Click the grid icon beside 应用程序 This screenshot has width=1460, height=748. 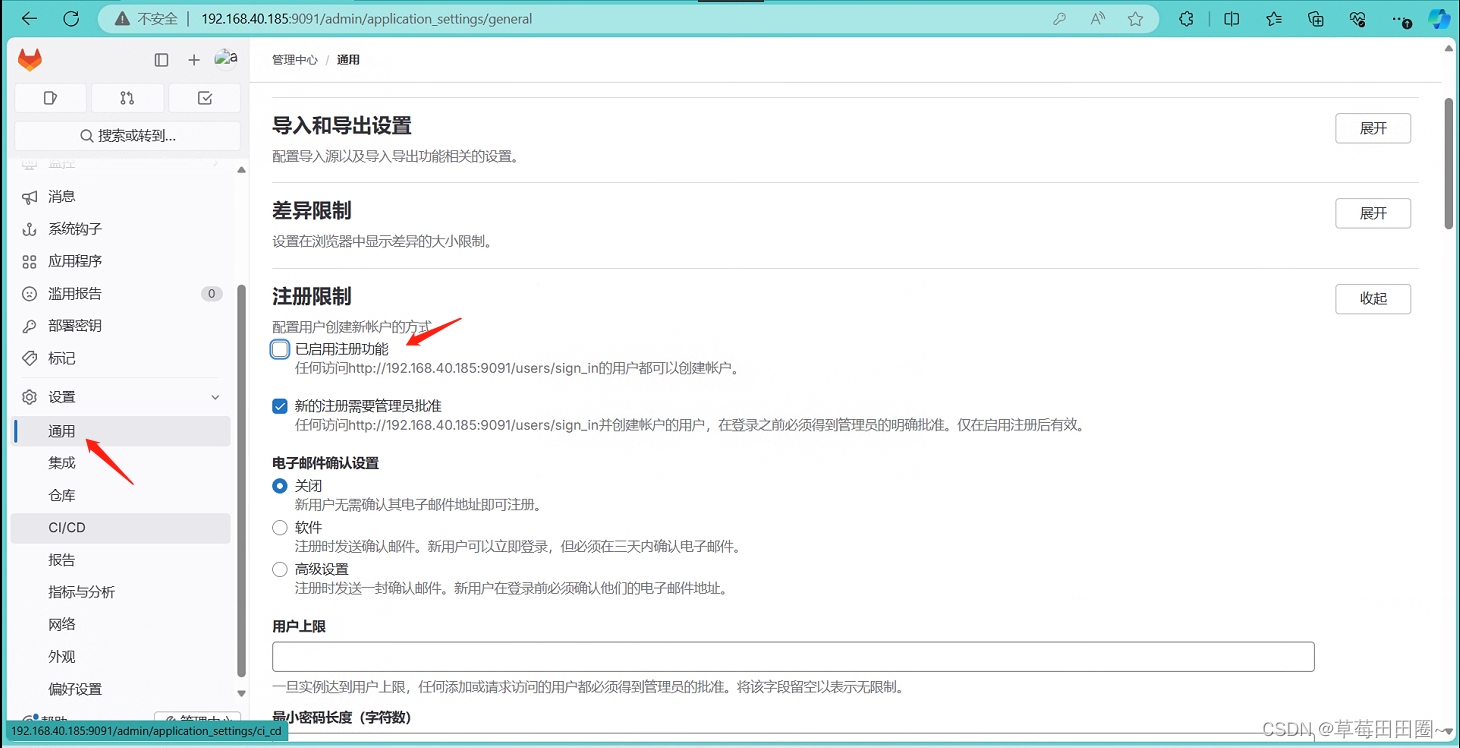coord(29,261)
